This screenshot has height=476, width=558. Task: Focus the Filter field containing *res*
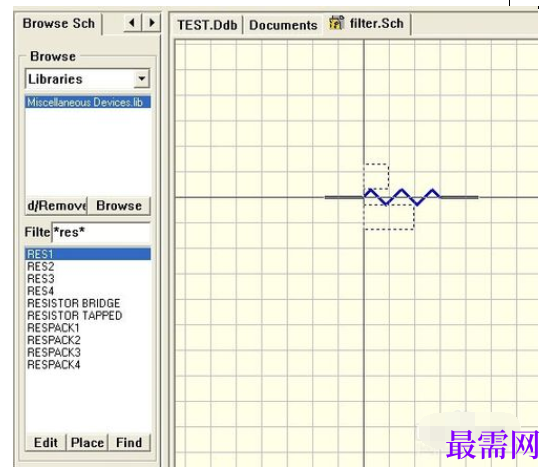(x=101, y=232)
